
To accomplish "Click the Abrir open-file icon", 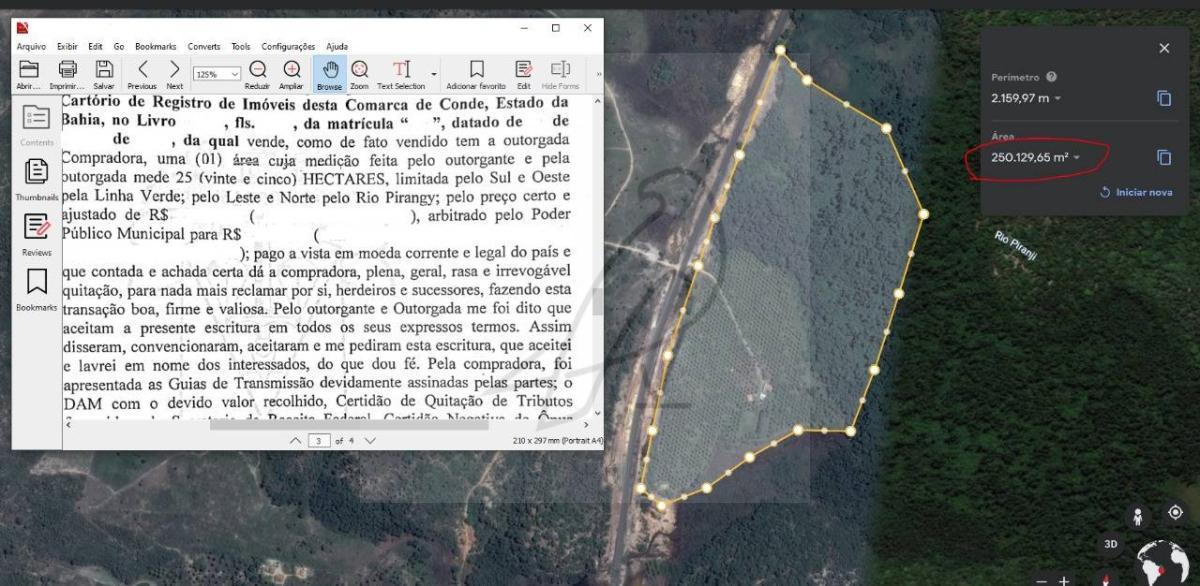I will pos(29,70).
